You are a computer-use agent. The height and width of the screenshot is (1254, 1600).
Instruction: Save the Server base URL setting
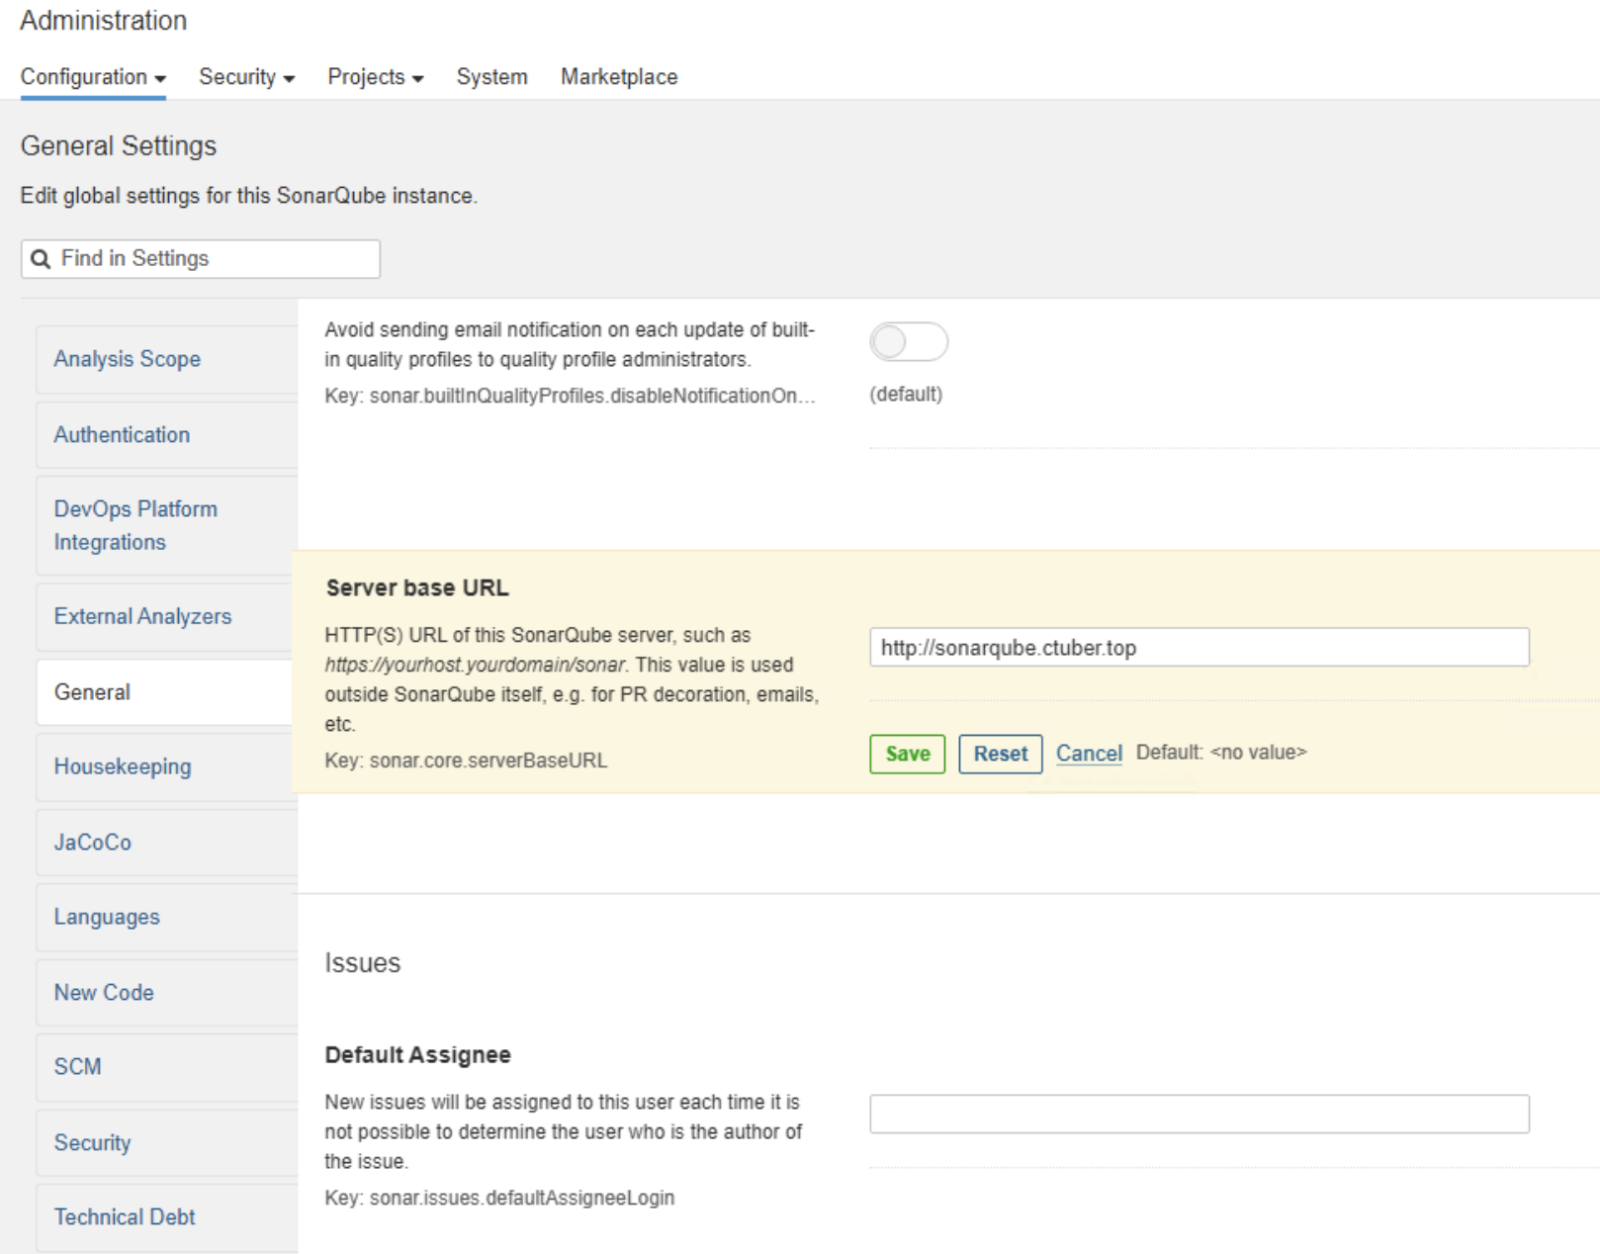pos(907,754)
